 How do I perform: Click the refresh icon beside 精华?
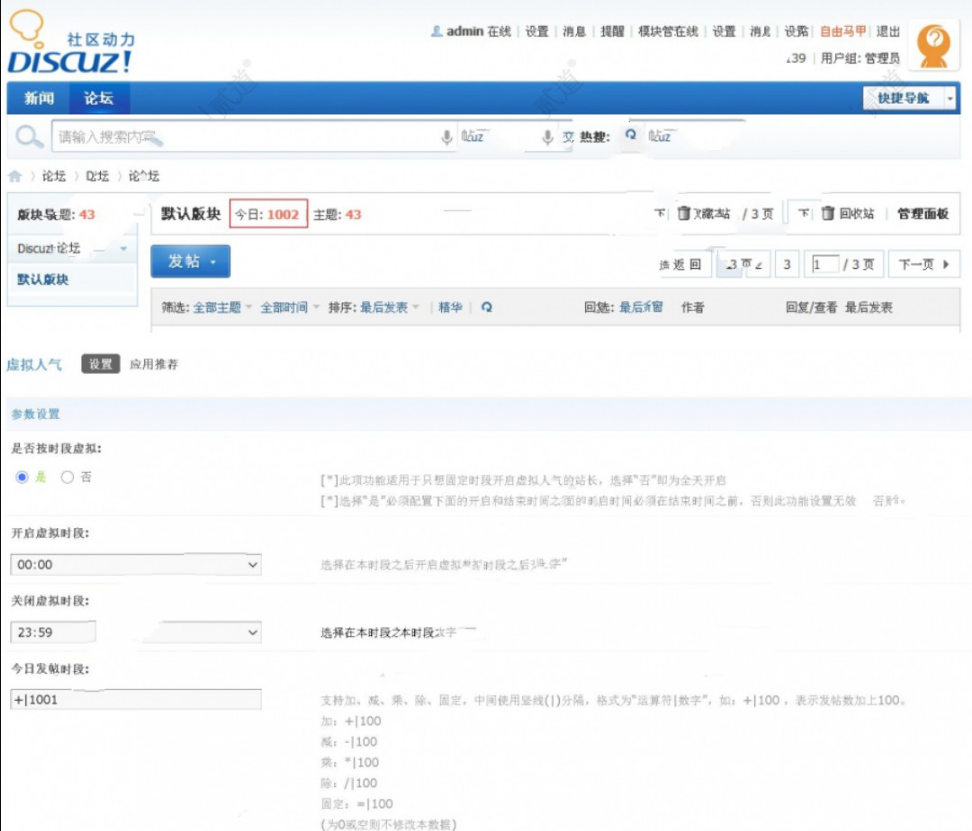tap(487, 307)
